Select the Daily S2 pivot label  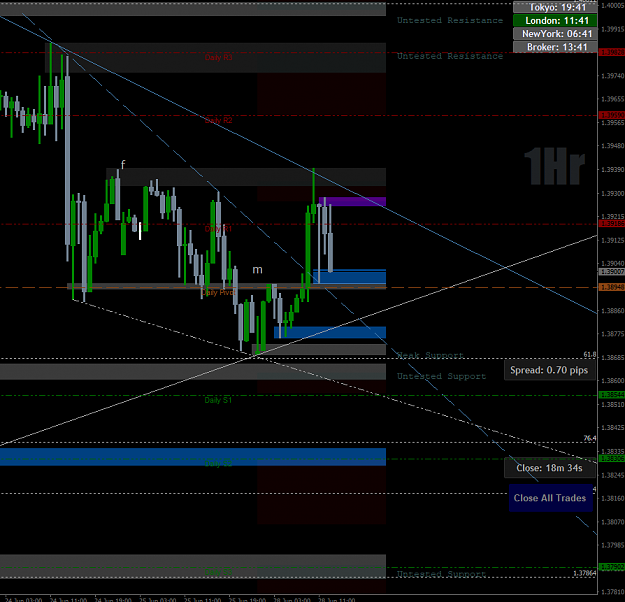pyautogui.click(x=218, y=464)
